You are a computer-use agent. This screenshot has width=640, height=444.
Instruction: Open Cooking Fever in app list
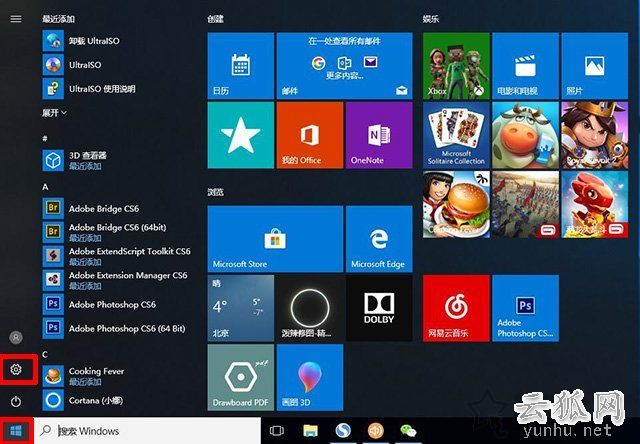[x=118, y=376]
